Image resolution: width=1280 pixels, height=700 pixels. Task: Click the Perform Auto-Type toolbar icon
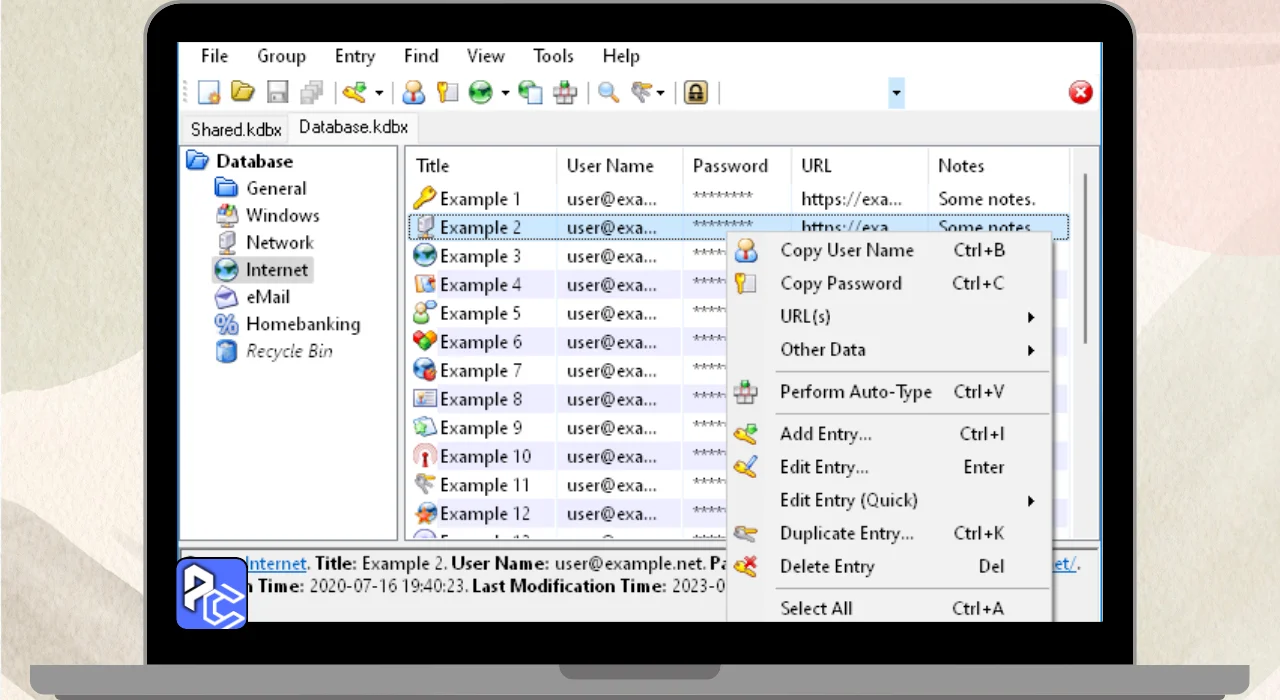point(566,93)
